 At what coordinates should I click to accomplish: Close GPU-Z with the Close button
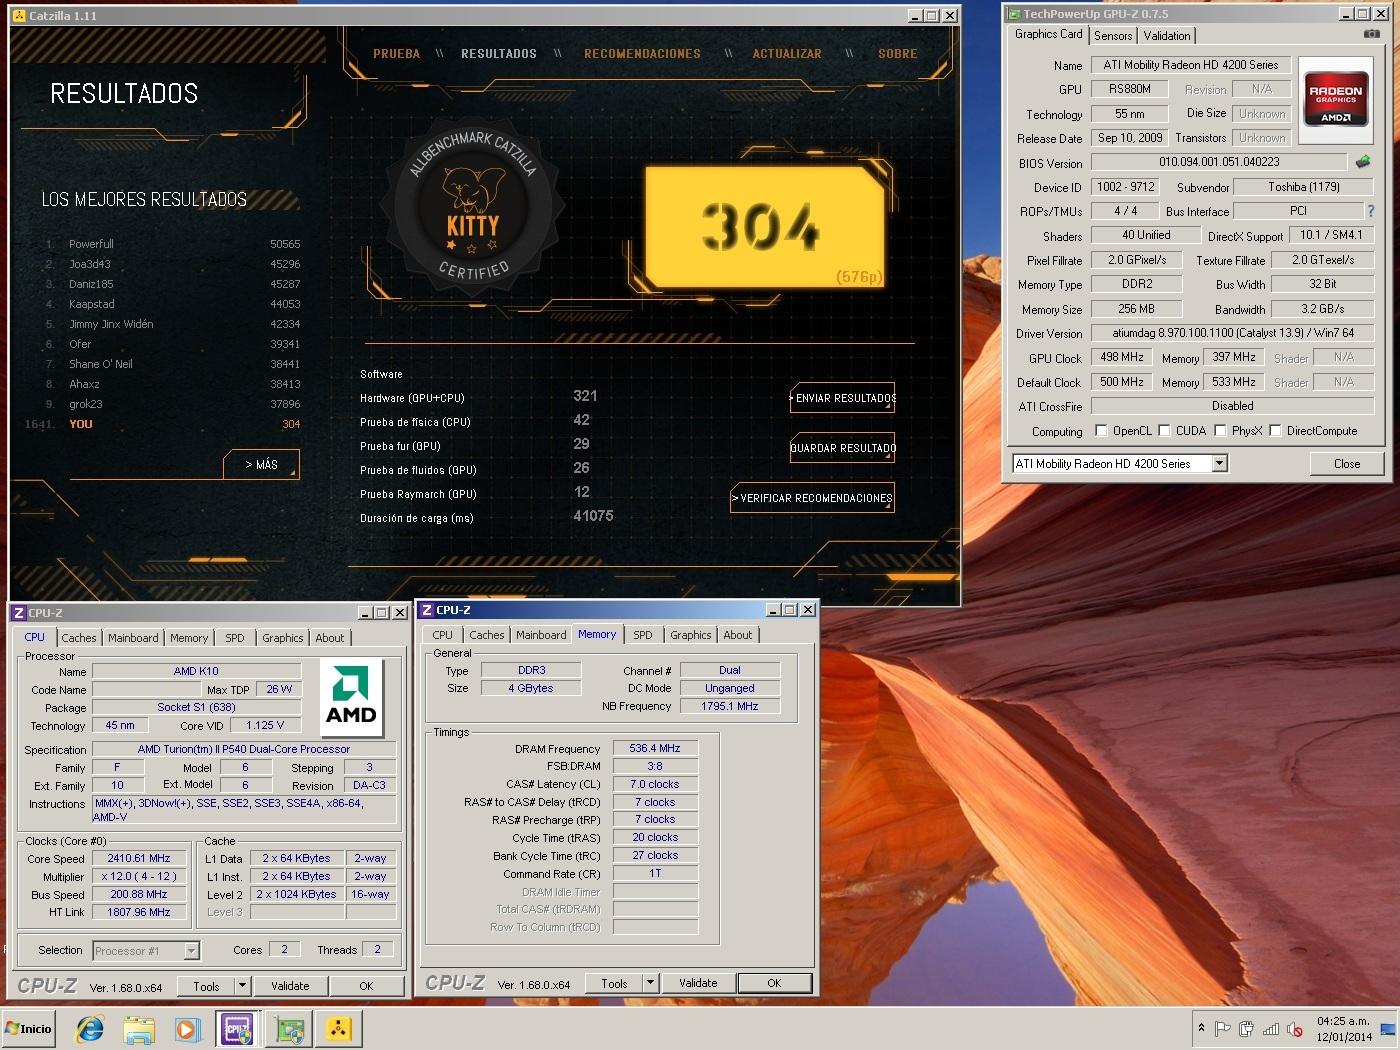(1347, 464)
